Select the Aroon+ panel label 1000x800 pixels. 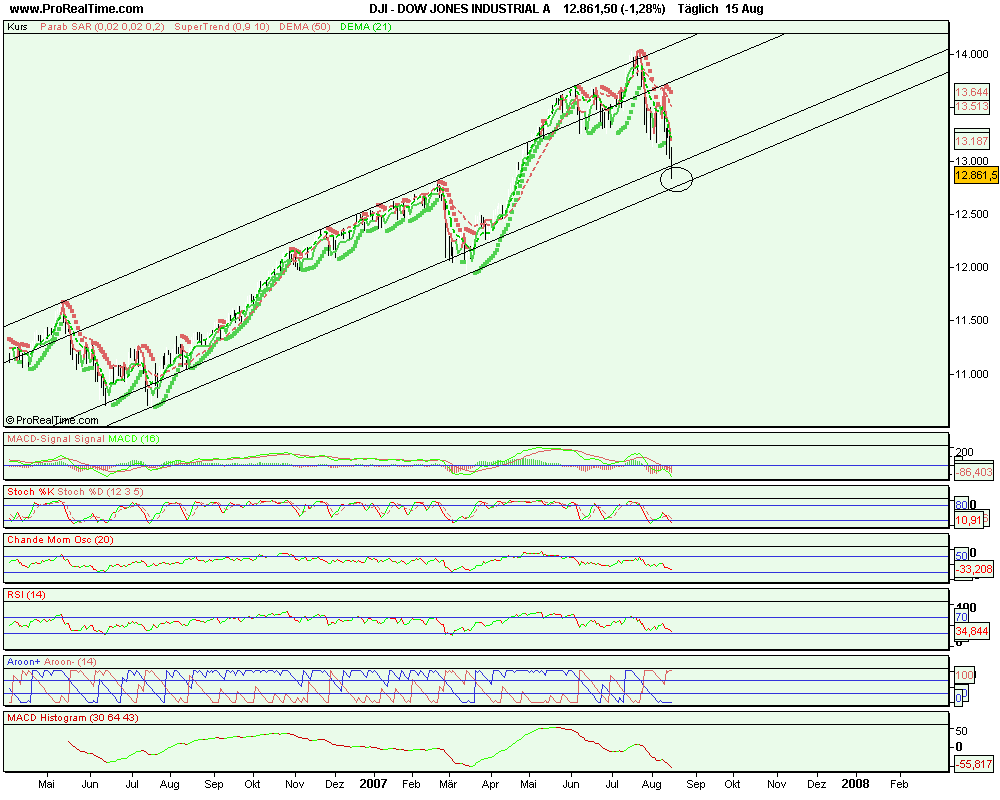[x=22, y=662]
